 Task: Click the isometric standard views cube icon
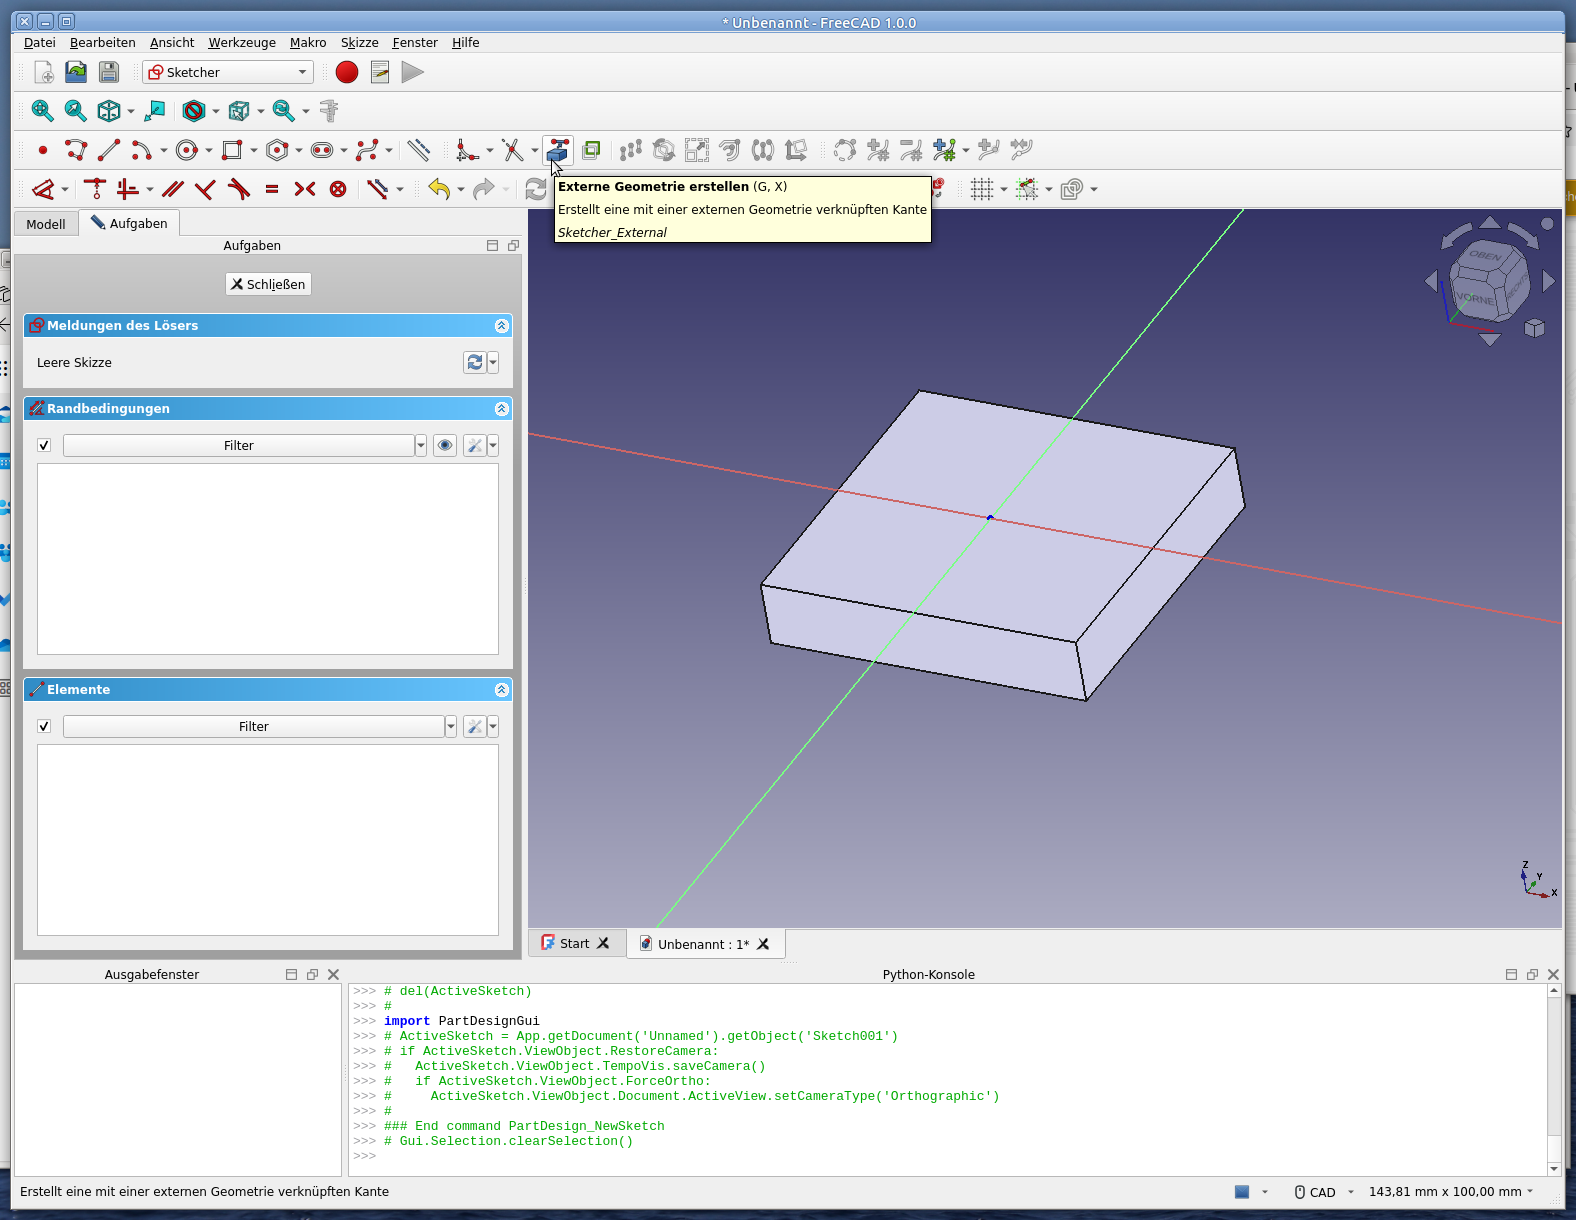coord(108,111)
